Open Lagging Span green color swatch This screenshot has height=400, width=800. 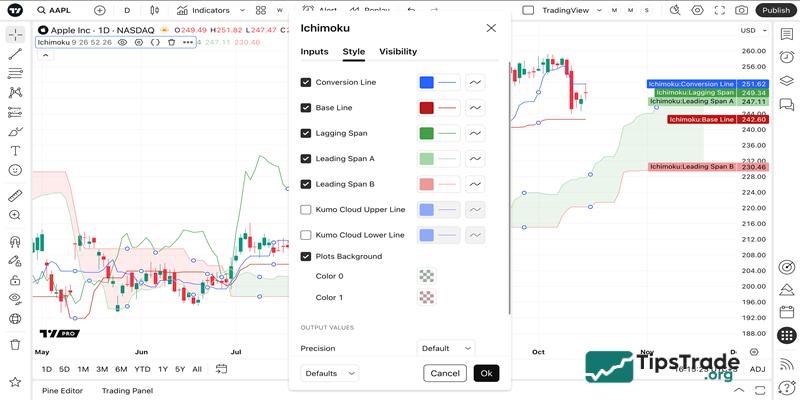(427, 133)
